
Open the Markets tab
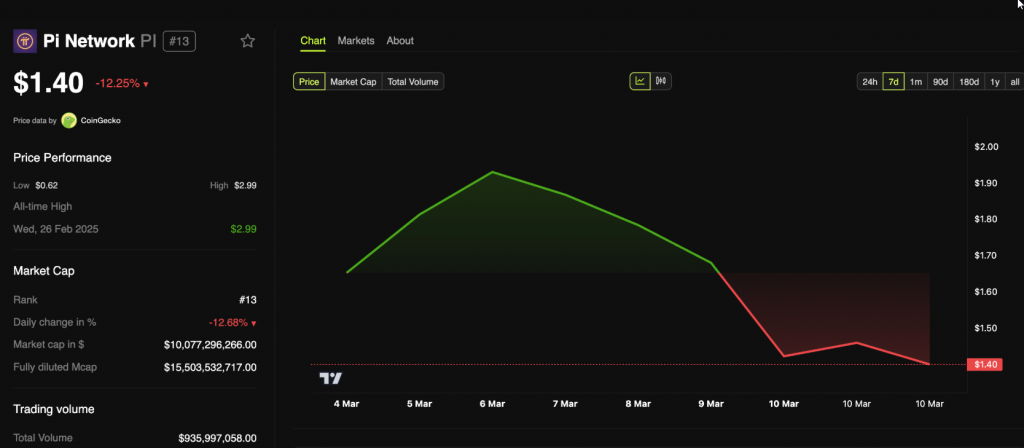[356, 40]
